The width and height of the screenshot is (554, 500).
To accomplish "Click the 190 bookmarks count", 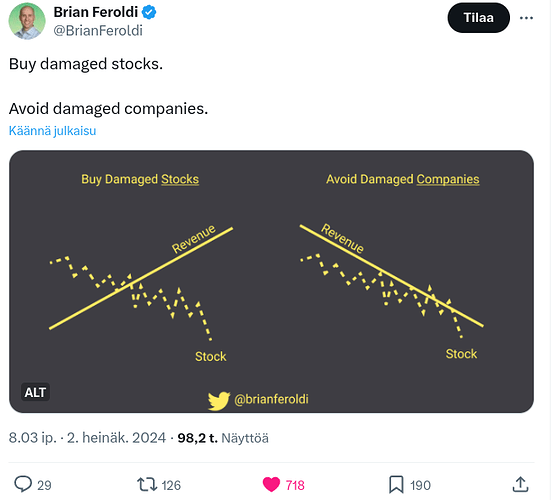I will 420,485.
